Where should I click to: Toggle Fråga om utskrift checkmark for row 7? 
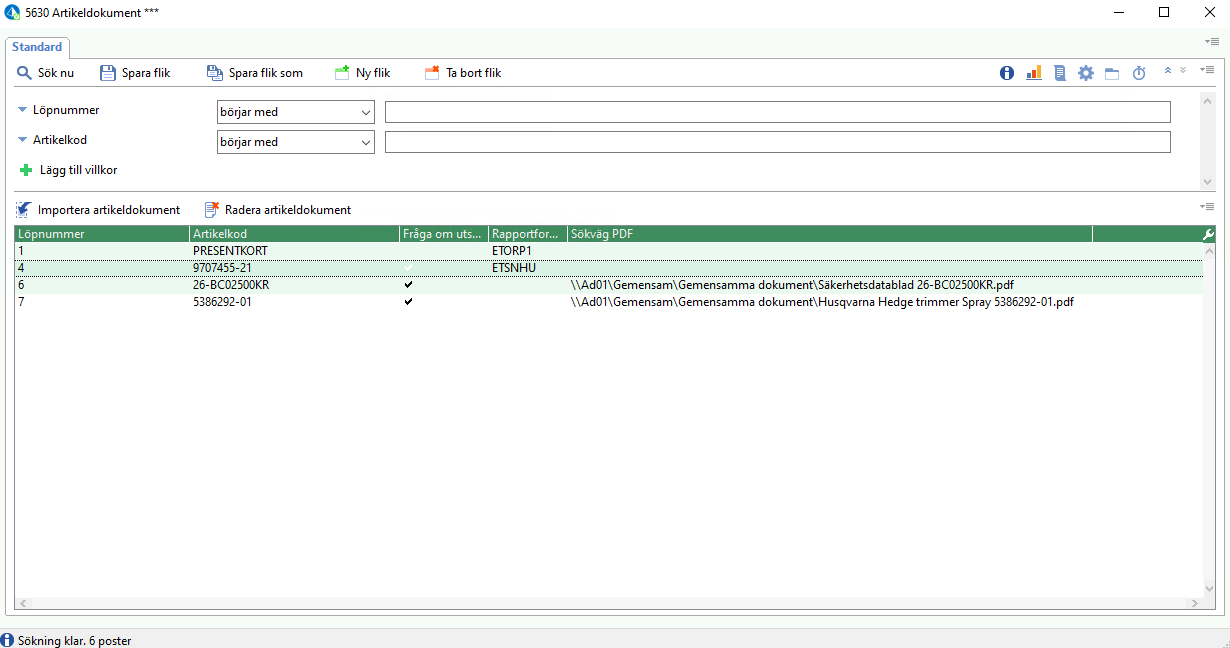point(408,301)
